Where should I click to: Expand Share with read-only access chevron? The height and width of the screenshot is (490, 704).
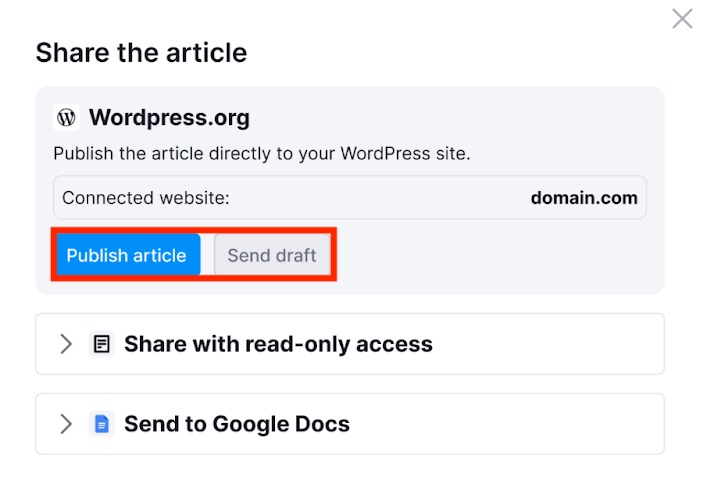(66, 344)
